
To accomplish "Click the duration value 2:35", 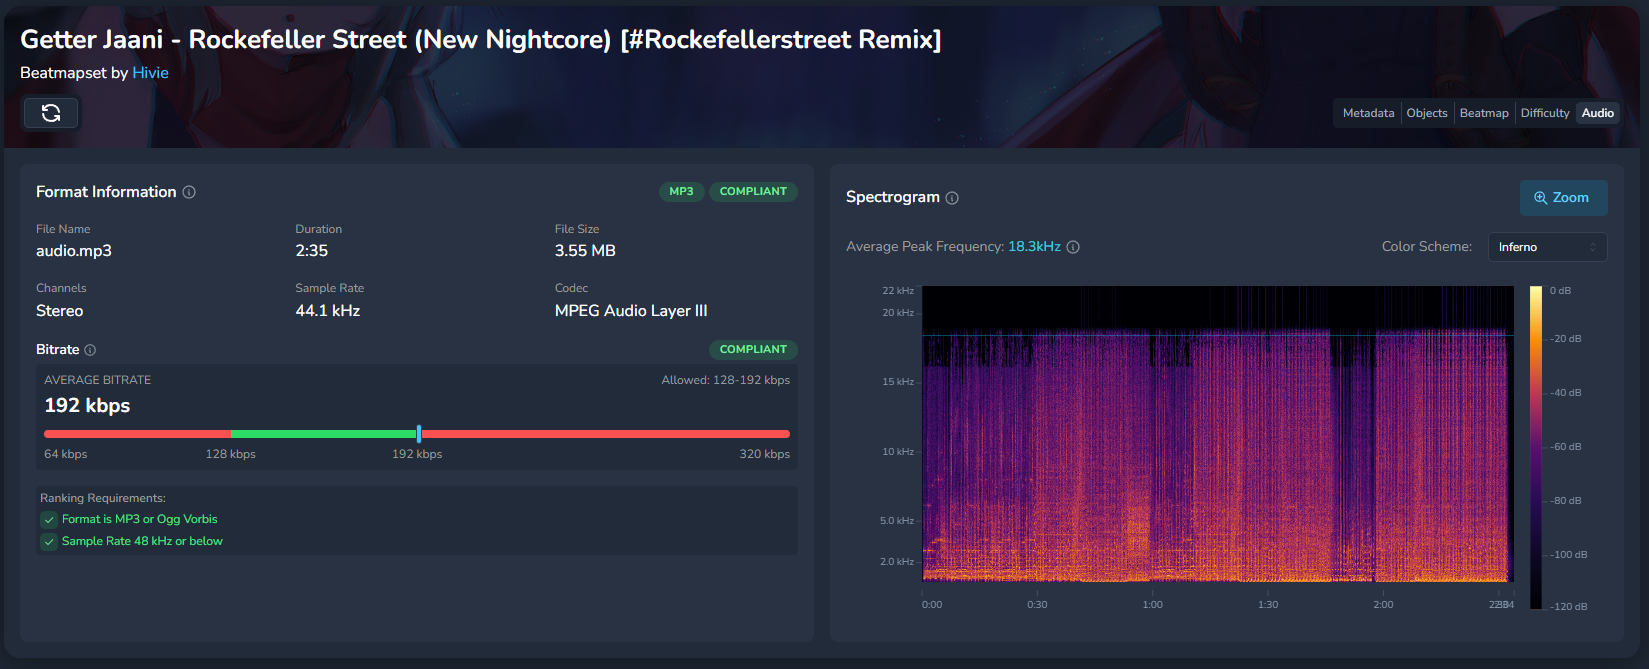I will (x=312, y=251).
